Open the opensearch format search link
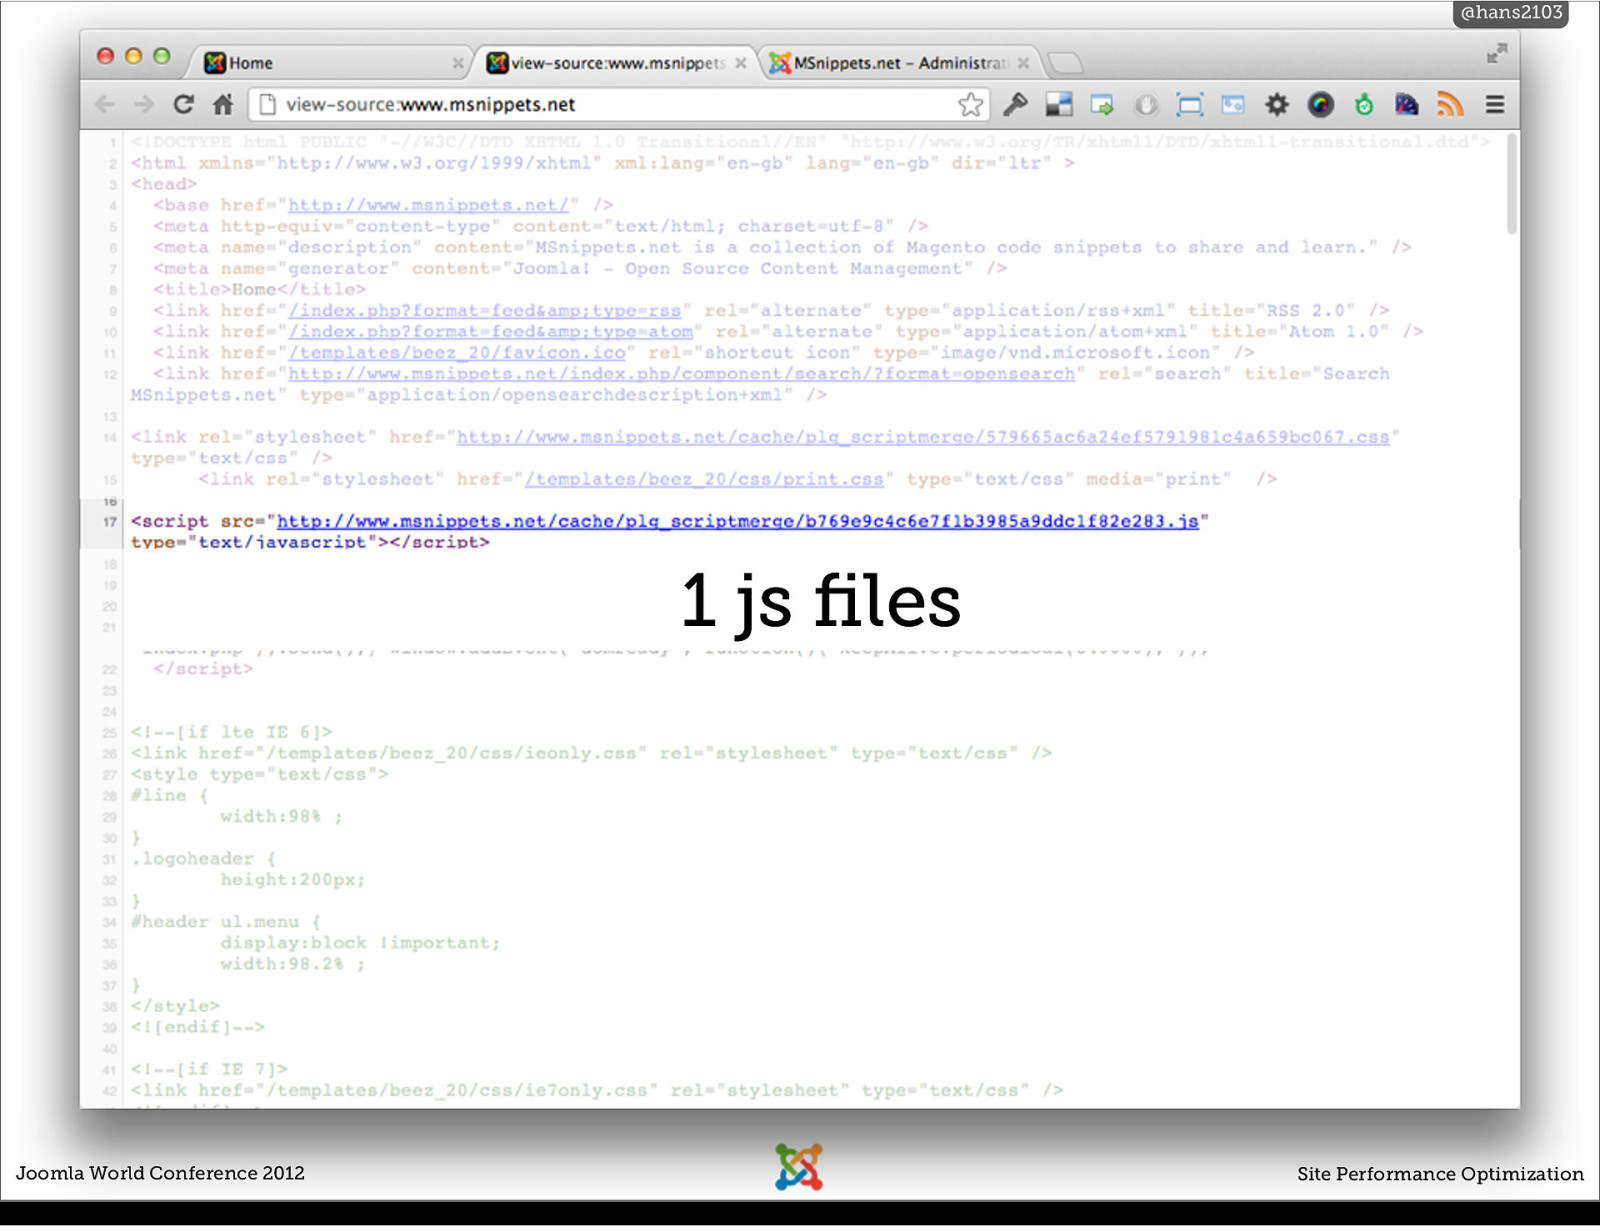 681,374
